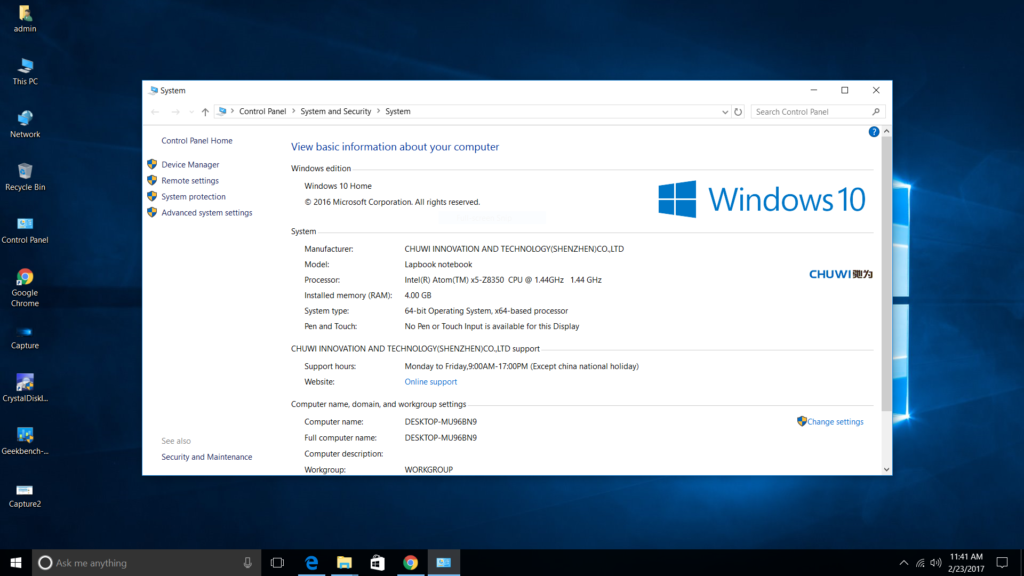The image size is (1024, 576).
Task: Expand the chevron after System and Security
Action: pyautogui.click(x=378, y=111)
